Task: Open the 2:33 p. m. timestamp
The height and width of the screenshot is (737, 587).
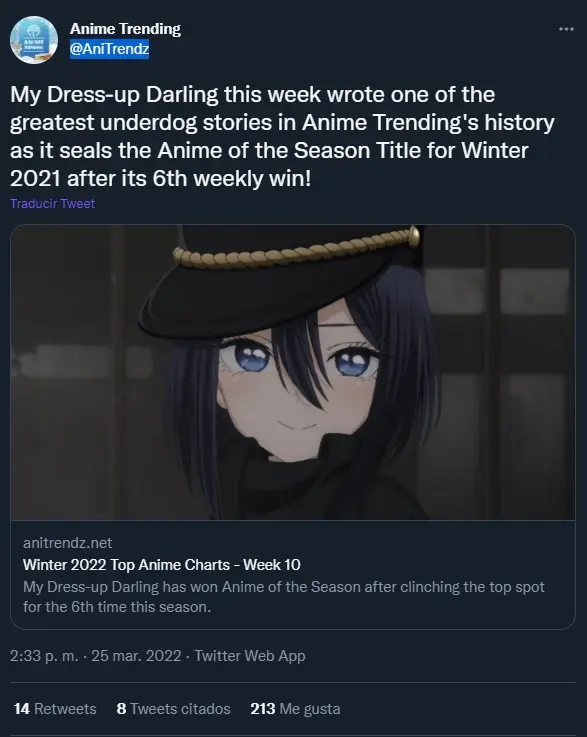Action: (44, 656)
